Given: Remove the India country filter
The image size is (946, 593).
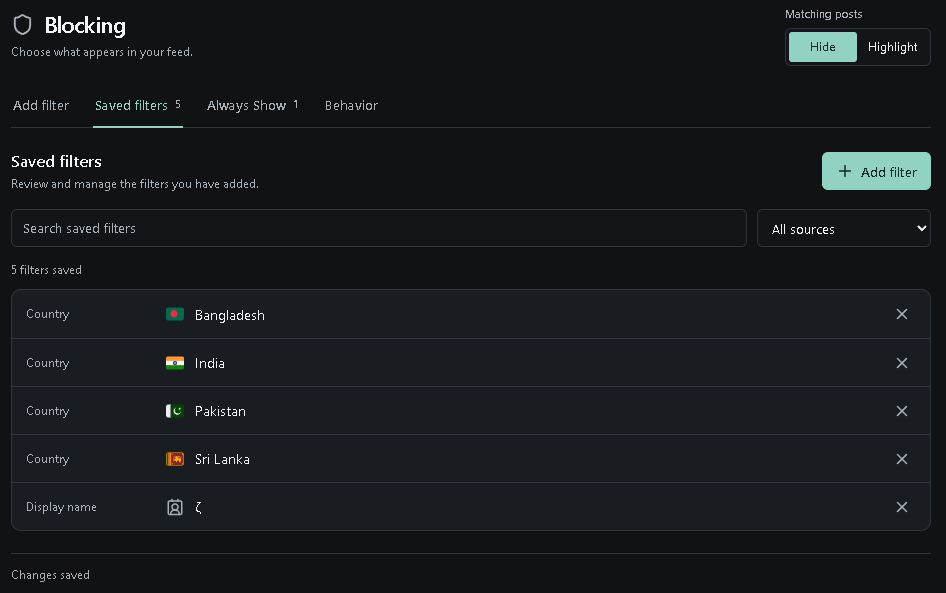Looking at the screenshot, I should (x=901, y=363).
